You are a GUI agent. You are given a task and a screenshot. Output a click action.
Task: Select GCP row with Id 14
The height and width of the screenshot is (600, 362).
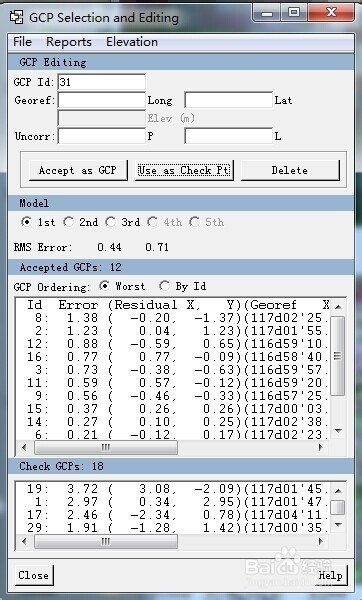173,422
